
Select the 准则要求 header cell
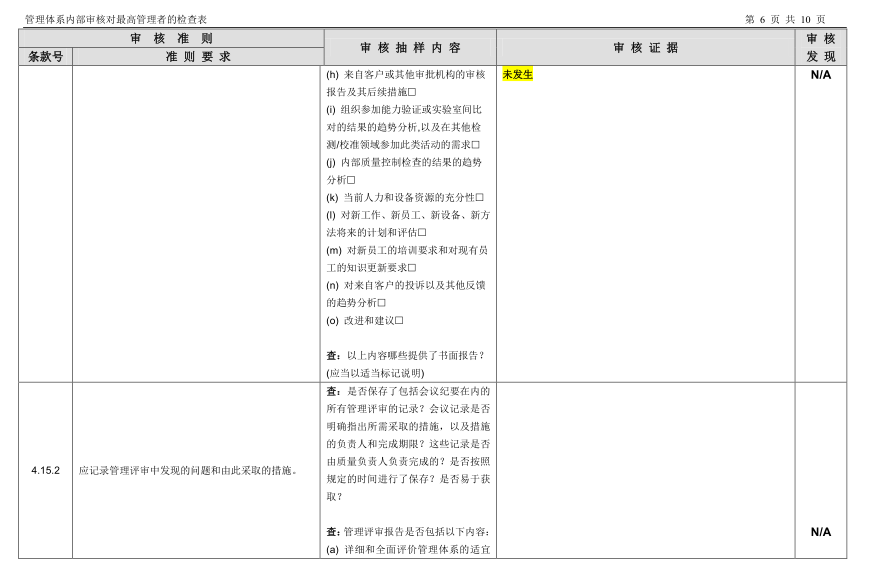198,57
